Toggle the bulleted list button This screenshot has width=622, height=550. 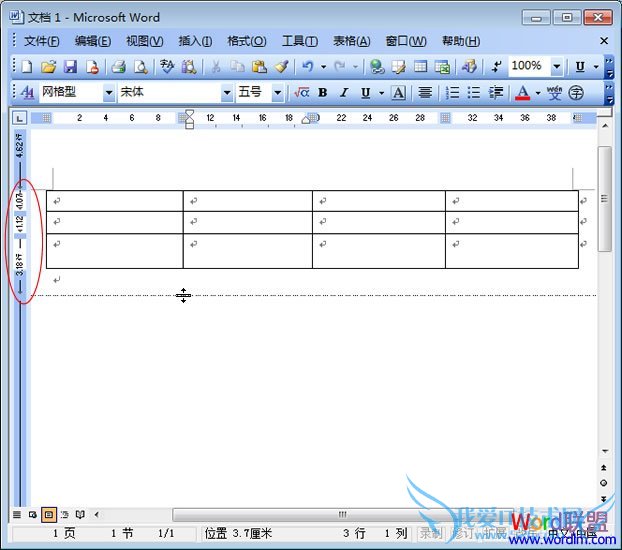[473, 93]
